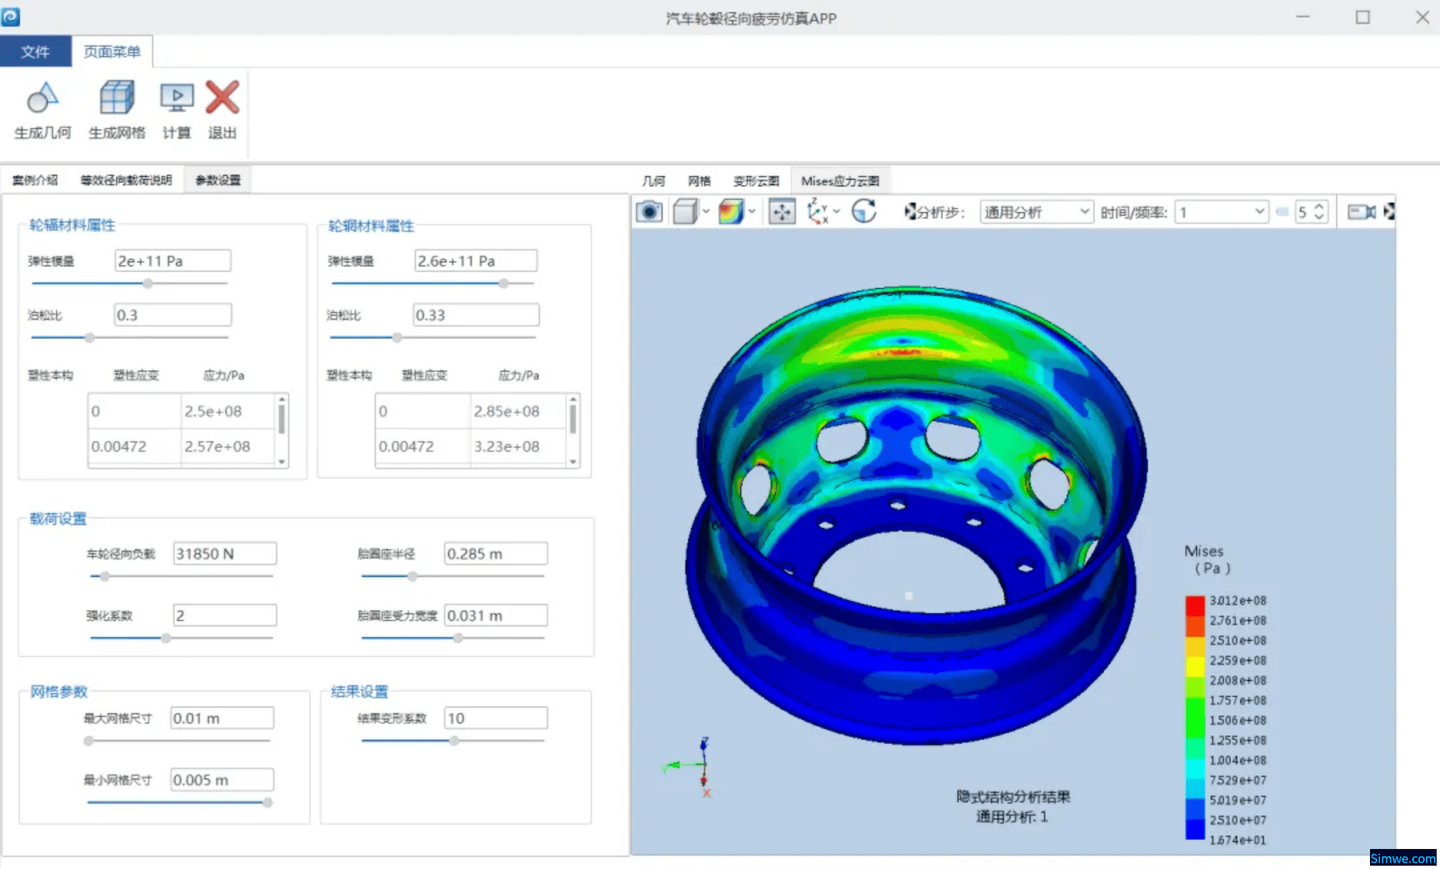
Task: Switch to the 参数设置 tab
Action: point(218,180)
